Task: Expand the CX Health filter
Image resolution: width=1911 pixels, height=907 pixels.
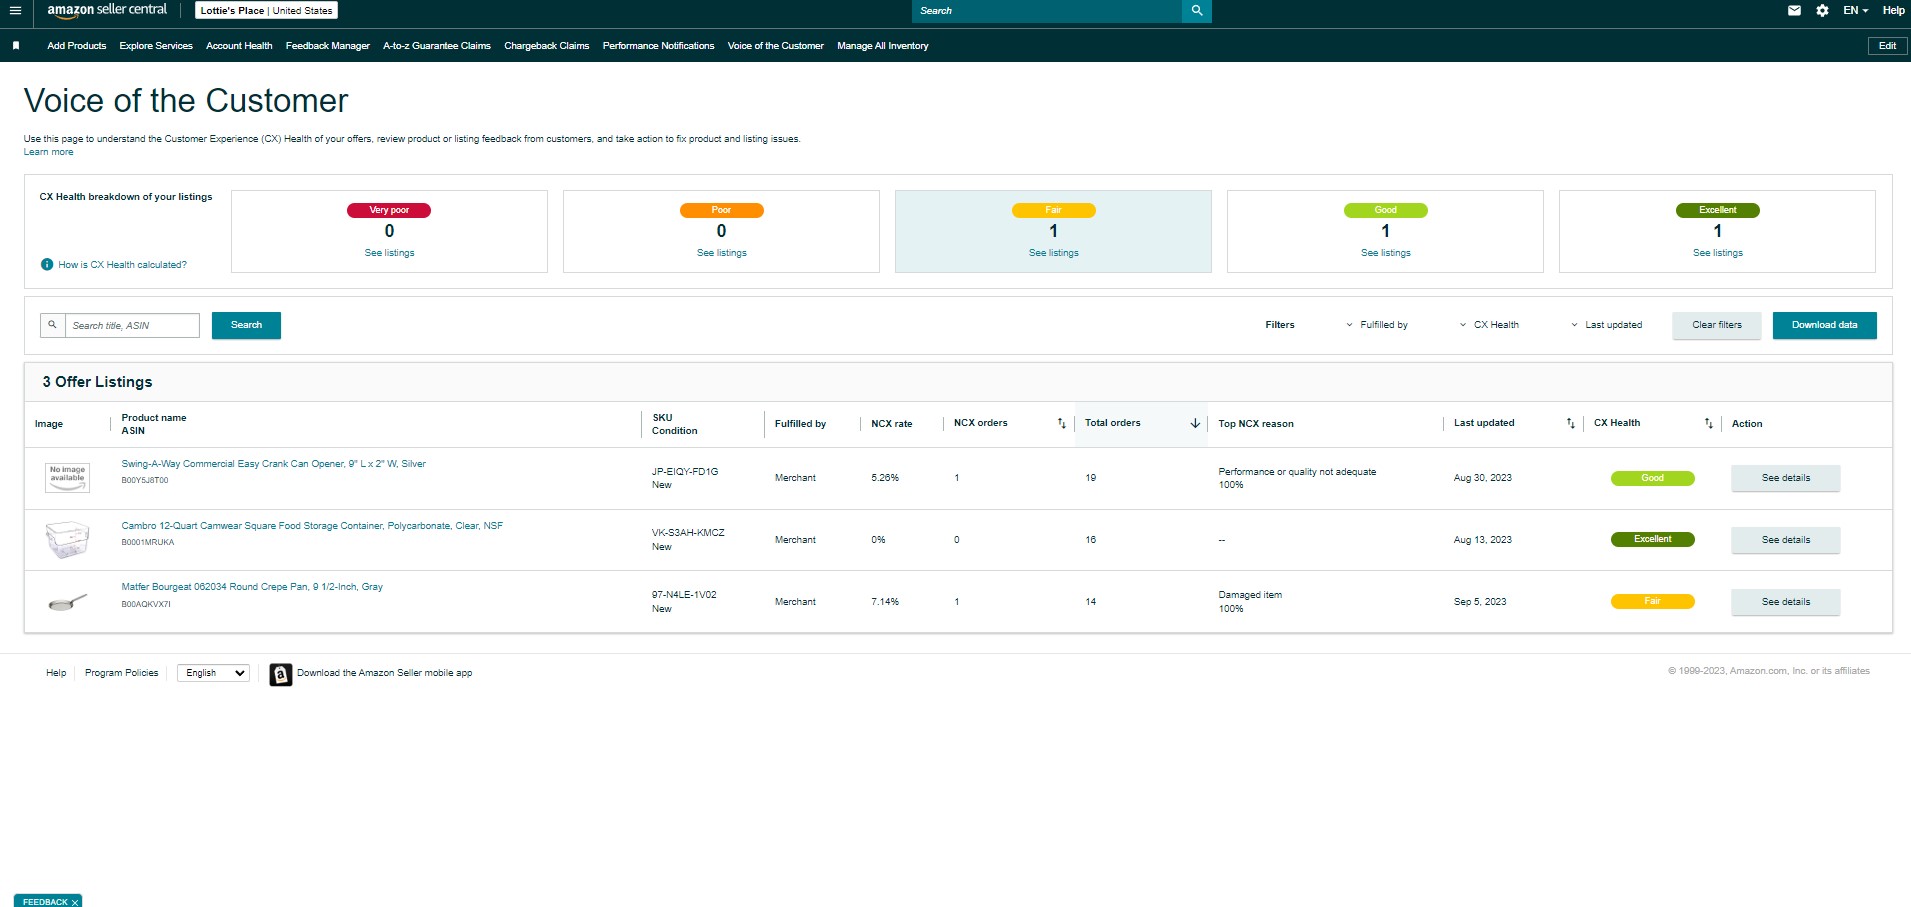Action: pyautogui.click(x=1488, y=325)
